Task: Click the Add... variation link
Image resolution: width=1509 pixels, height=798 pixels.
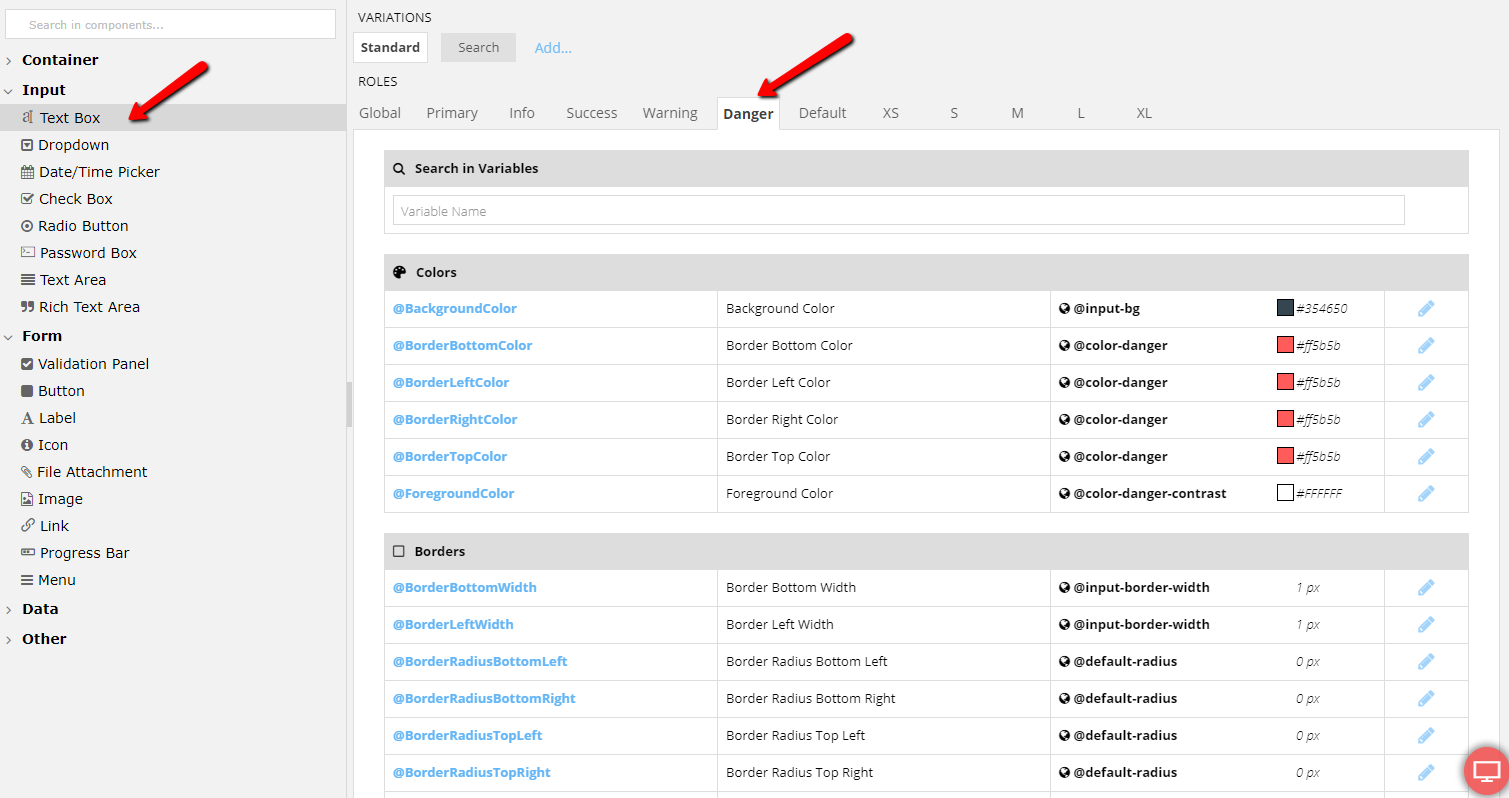Action: pyautogui.click(x=553, y=48)
